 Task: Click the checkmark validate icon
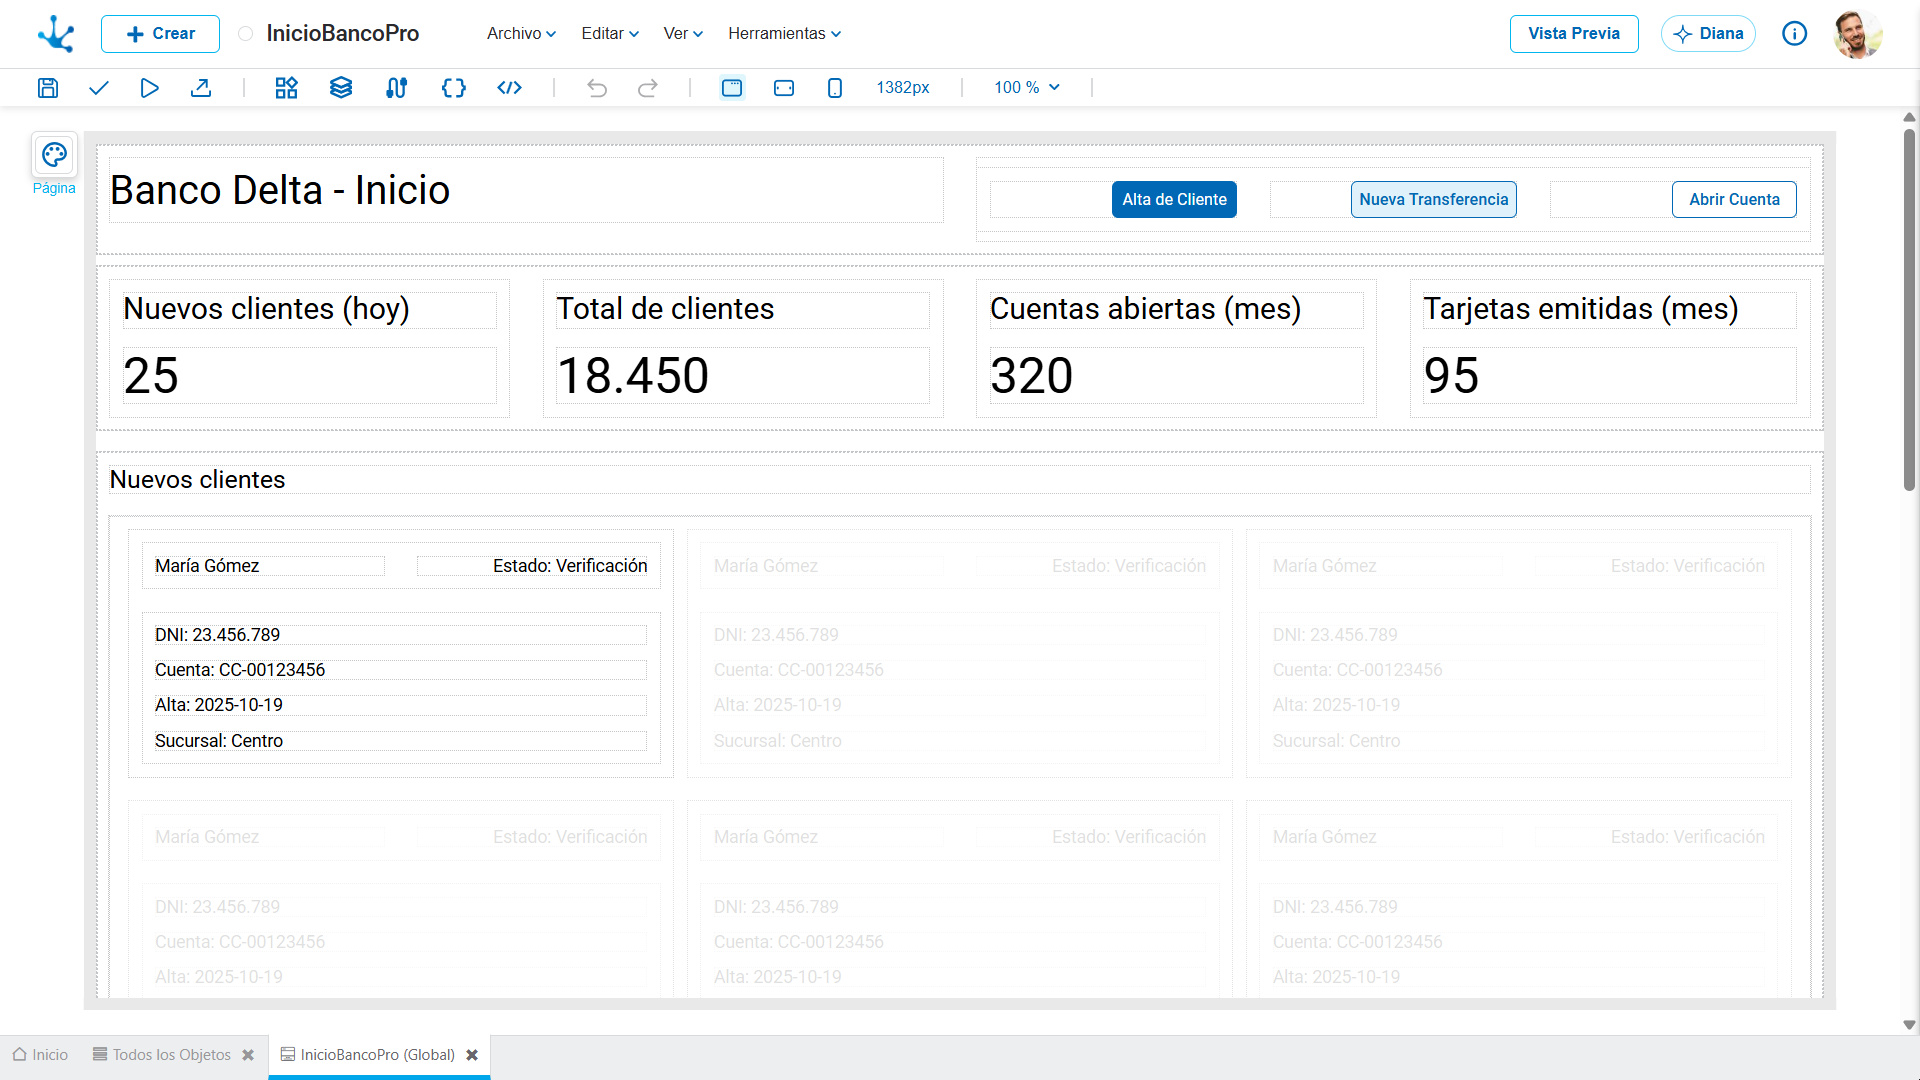[98, 88]
